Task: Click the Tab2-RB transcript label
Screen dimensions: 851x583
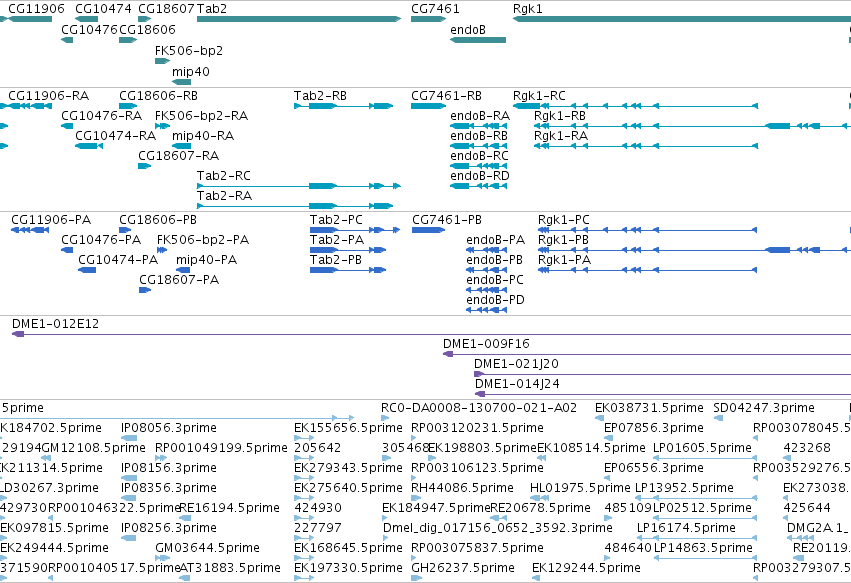Action: (320, 96)
